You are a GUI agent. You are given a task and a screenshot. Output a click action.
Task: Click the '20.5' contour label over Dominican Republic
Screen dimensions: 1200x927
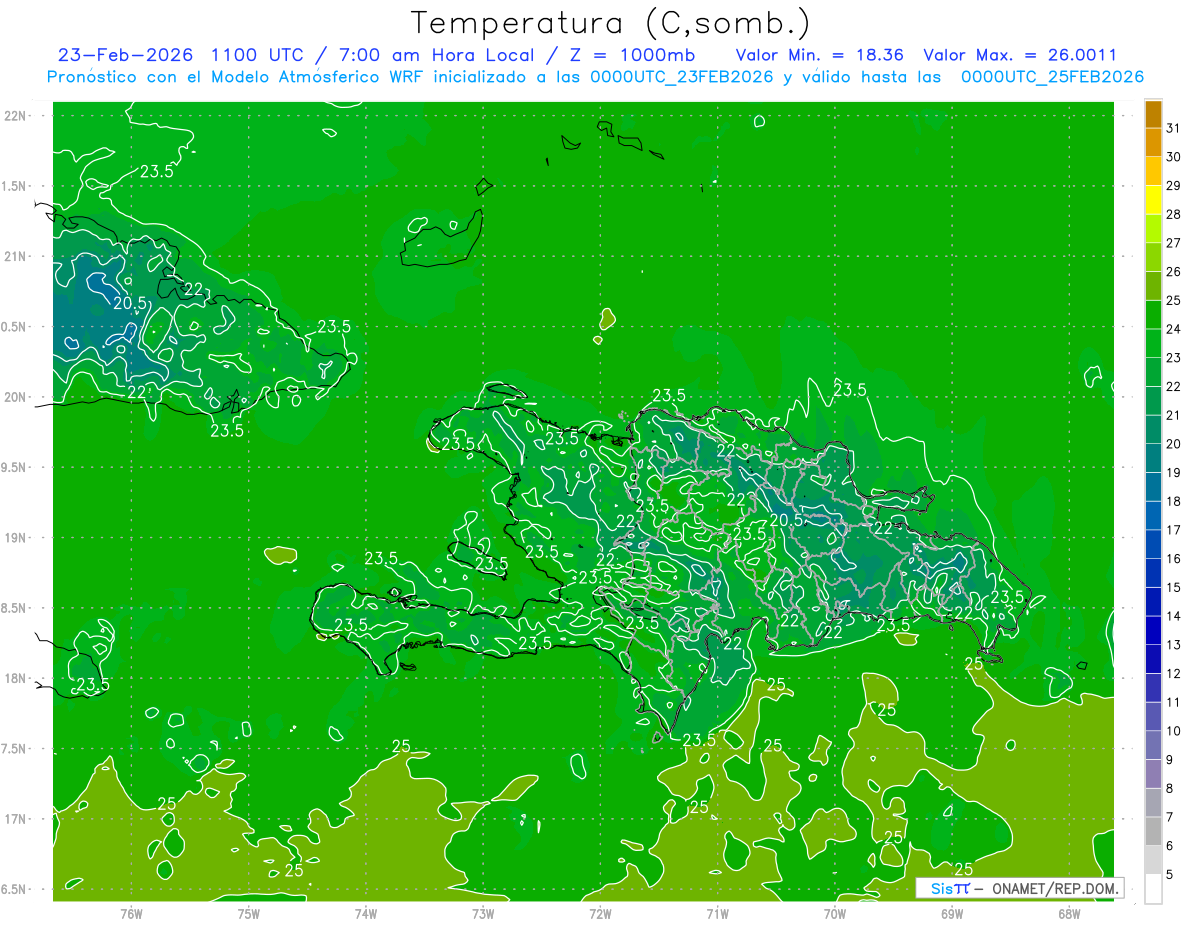pyautogui.click(x=788, y=520)
